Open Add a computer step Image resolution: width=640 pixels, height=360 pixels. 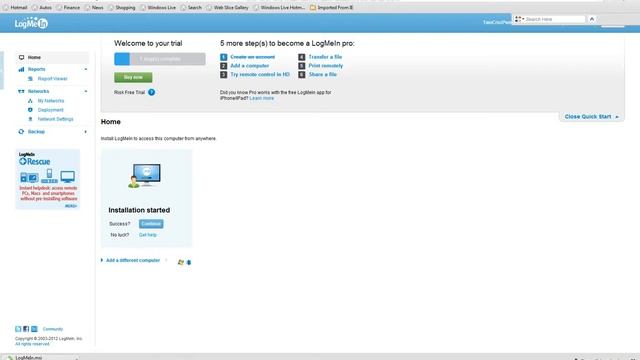click(249, 66)
